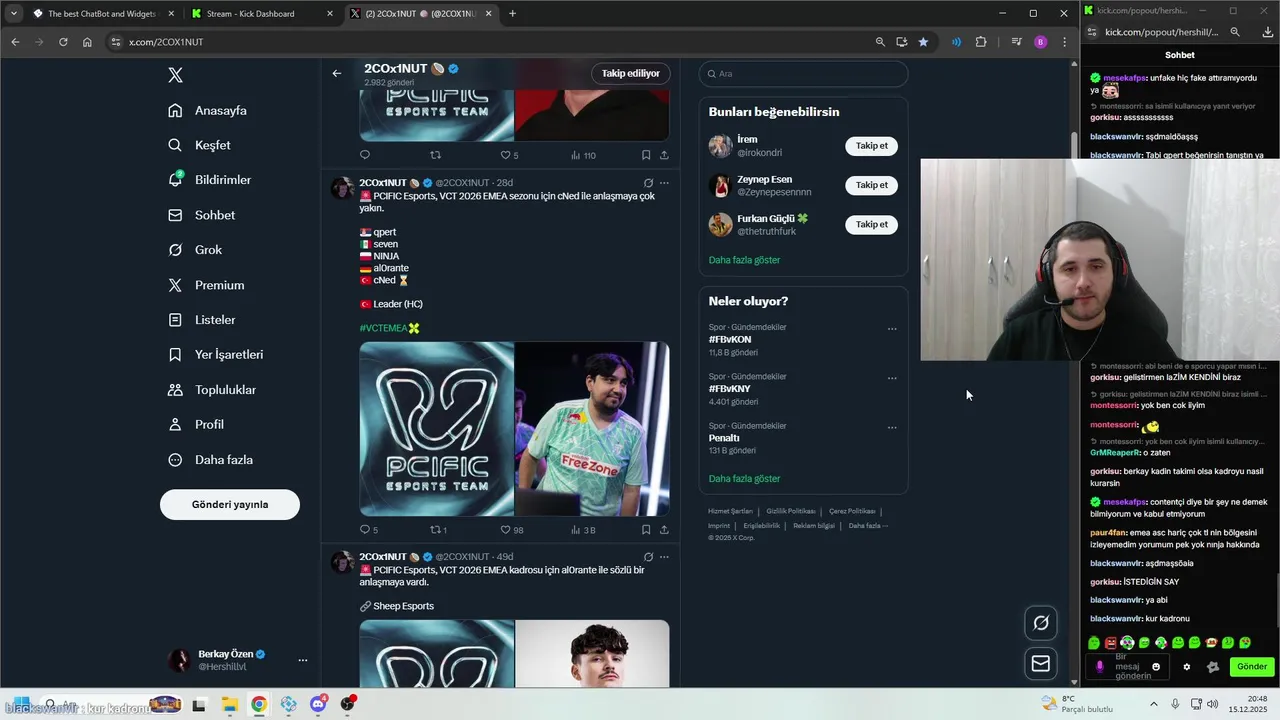Open Yer İşaretleri bookmarks

click(216, 355)
